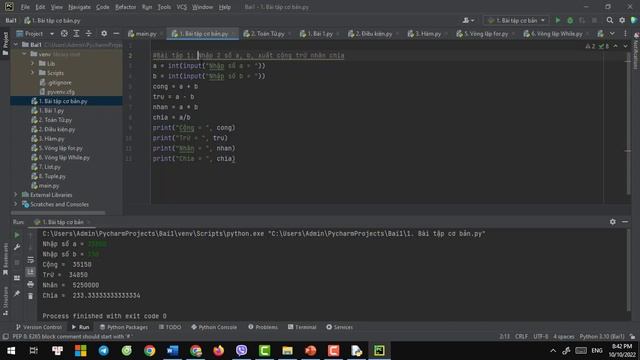Image resolution: width=640 pixels, height=360 pixels.
Task: Open Viber from the taskbar
Action: [241, 351]
